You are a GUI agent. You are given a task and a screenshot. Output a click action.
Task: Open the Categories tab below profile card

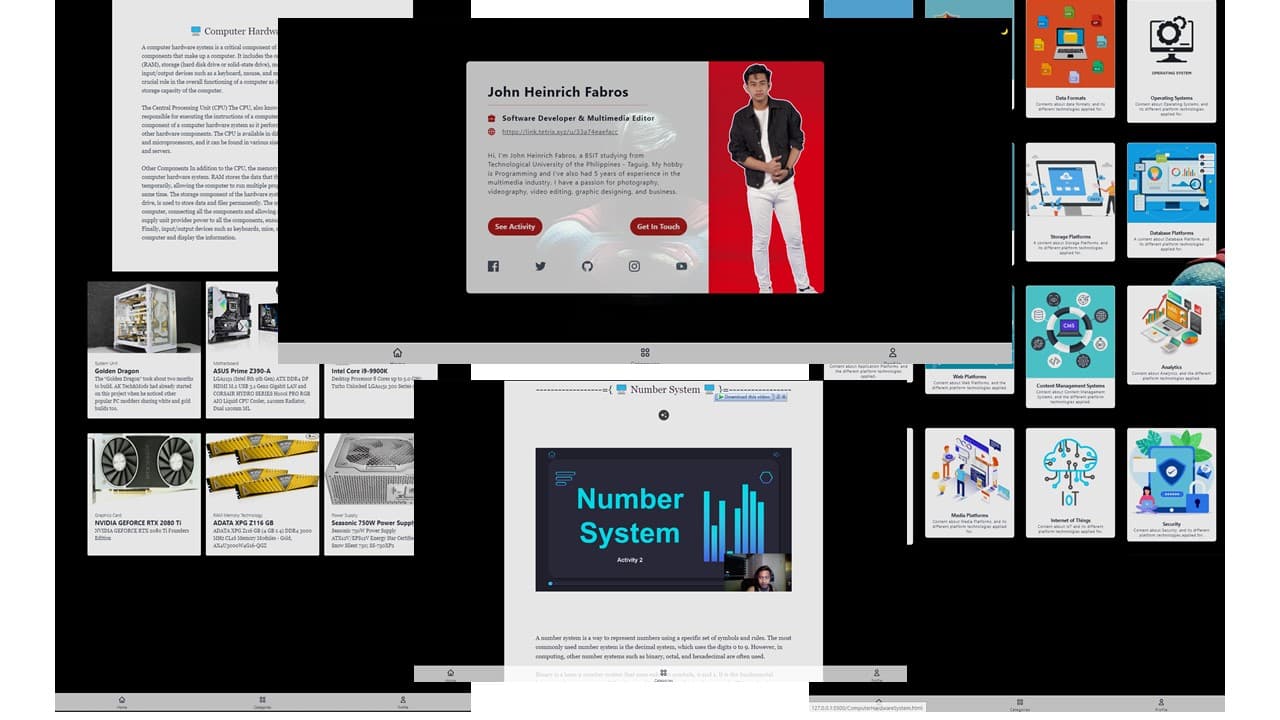click(645, 353)
